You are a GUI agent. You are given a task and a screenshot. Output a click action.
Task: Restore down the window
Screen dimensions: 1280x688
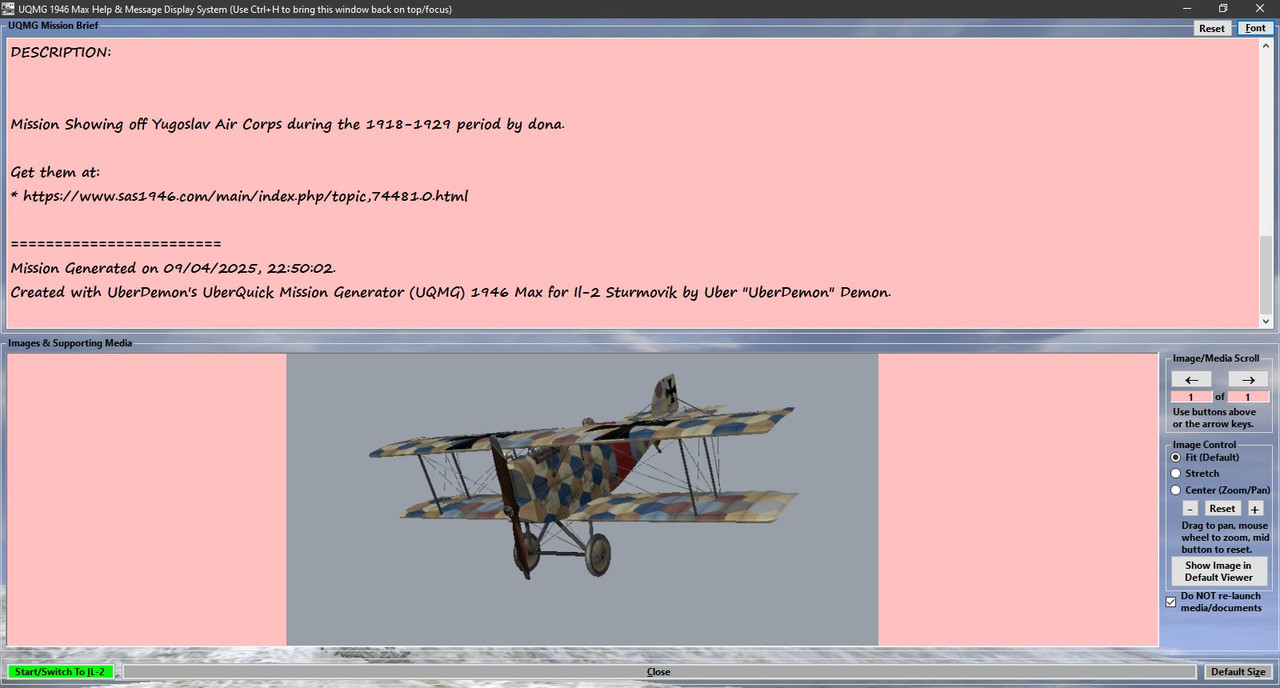(1222, 8)
